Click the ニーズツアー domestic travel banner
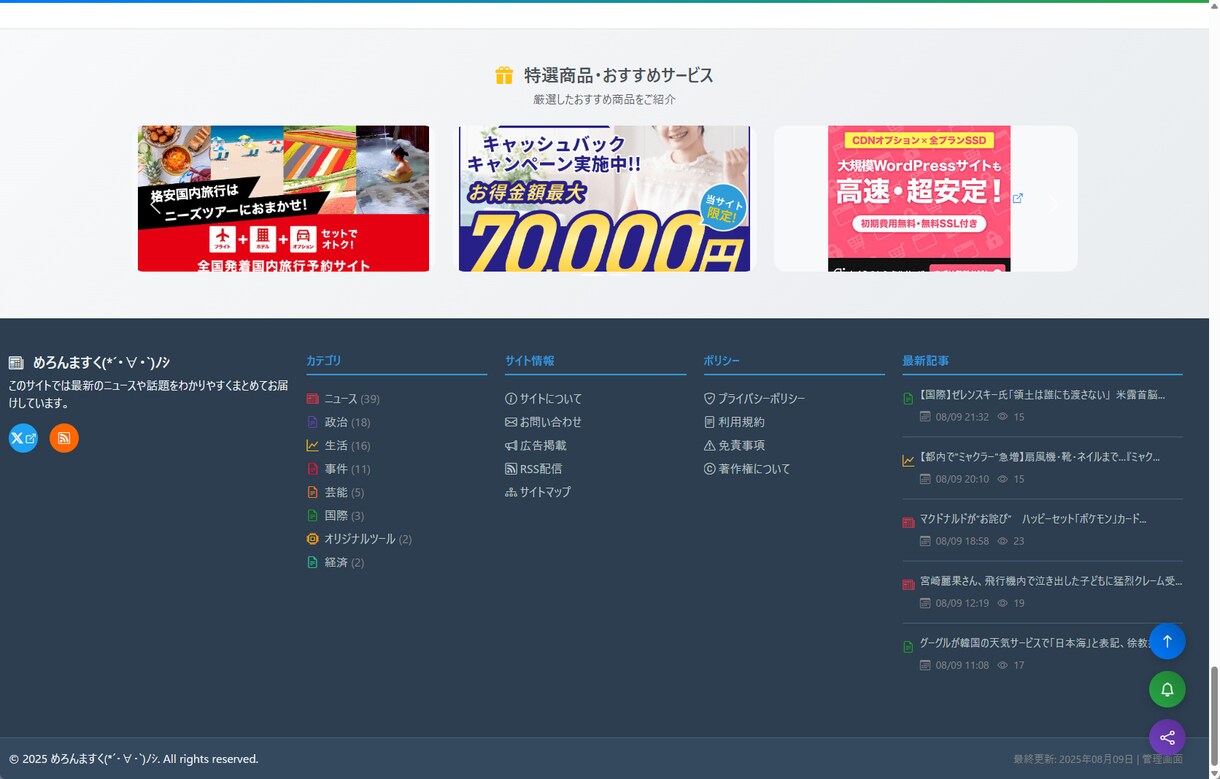The height and width of the screenshot is (779, 1220). pos(283,198)
